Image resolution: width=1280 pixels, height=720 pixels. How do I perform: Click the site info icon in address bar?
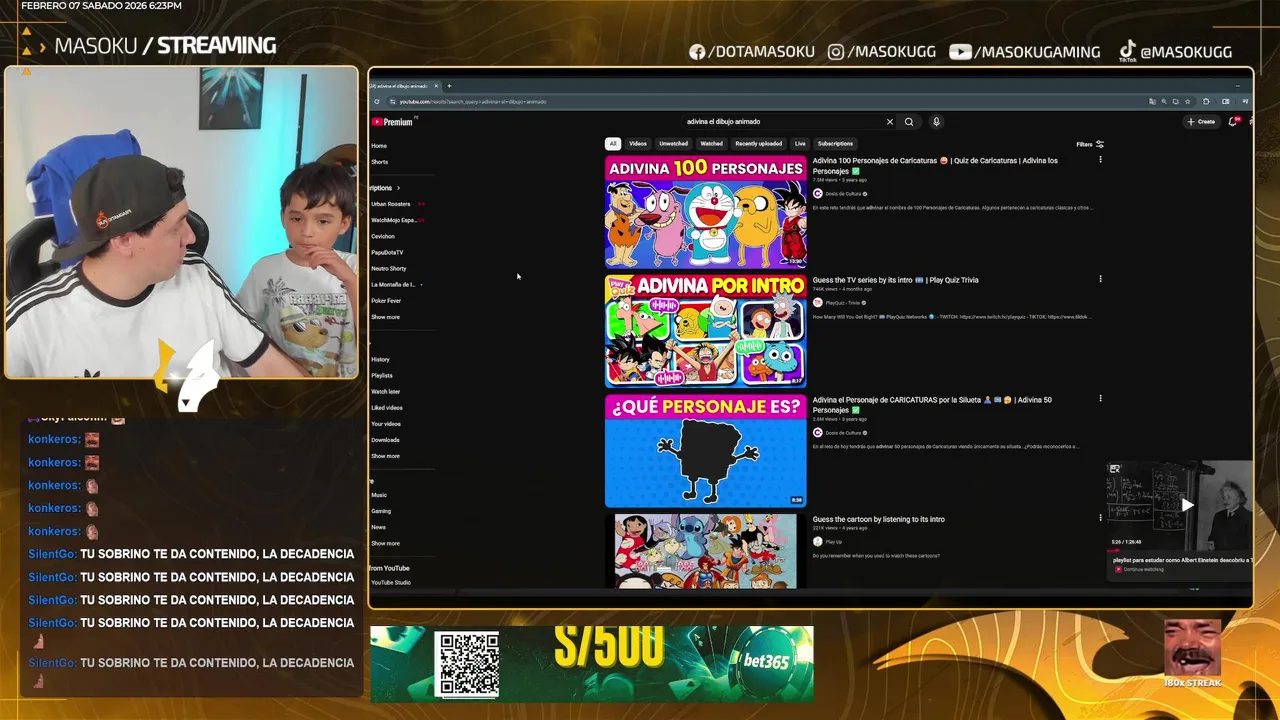[393, 101]
